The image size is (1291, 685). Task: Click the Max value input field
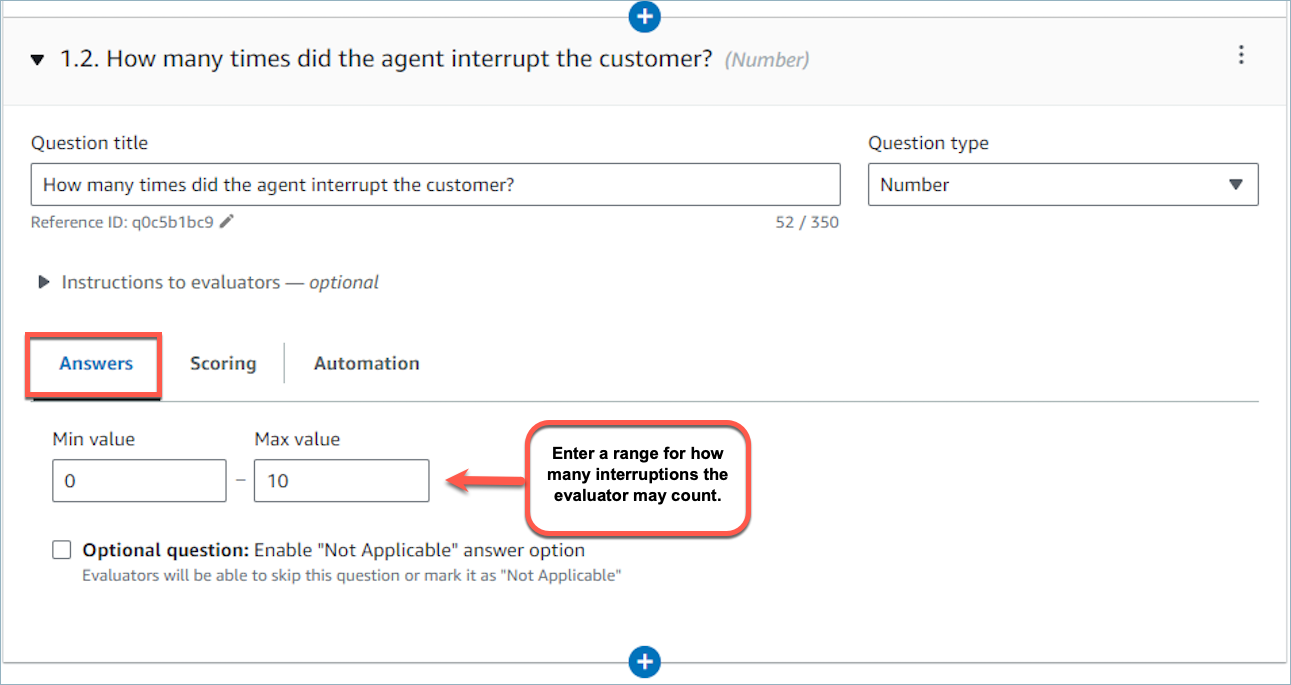(341, 481)
